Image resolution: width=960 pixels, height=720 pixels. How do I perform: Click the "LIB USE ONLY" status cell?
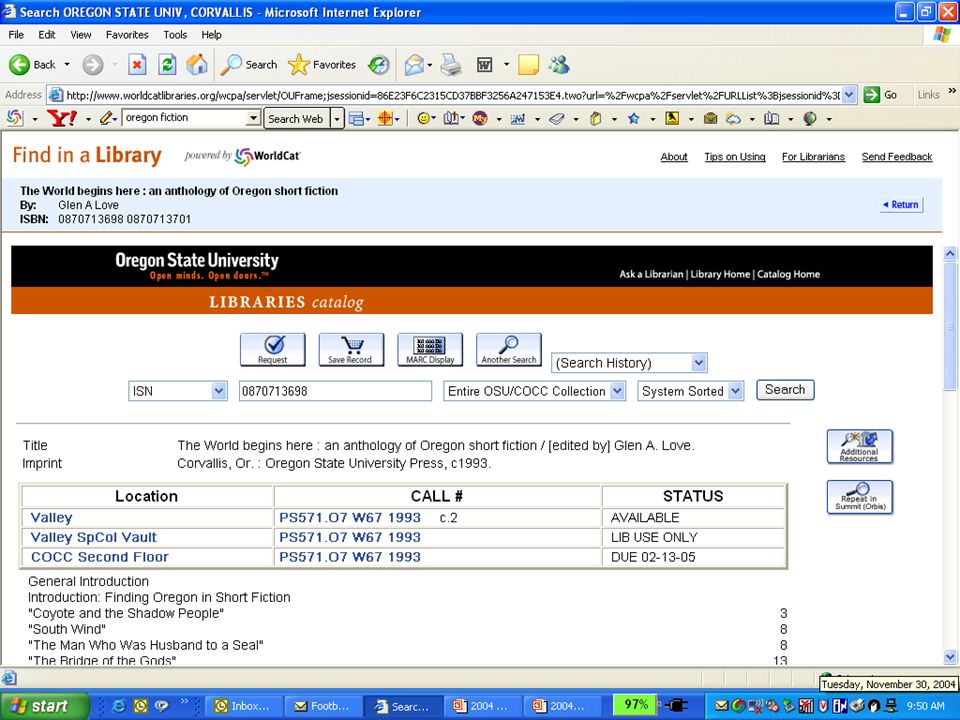coord(693,538)
